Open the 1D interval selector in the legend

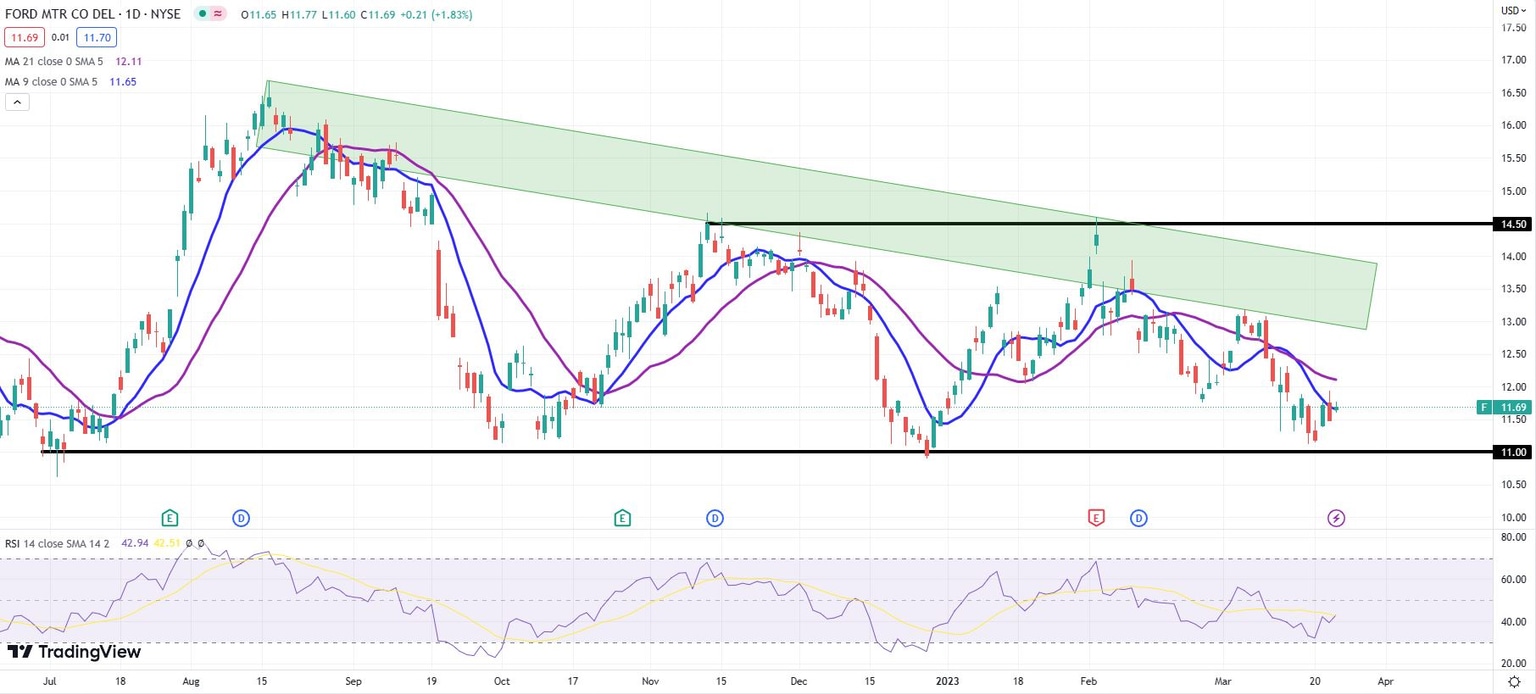[131, 14]
